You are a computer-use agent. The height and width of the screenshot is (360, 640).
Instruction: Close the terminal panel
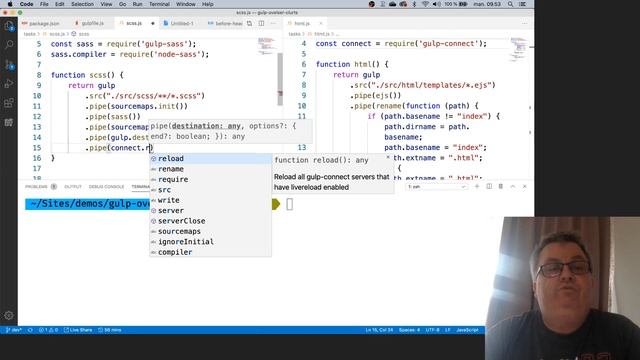tap(524, 187)
